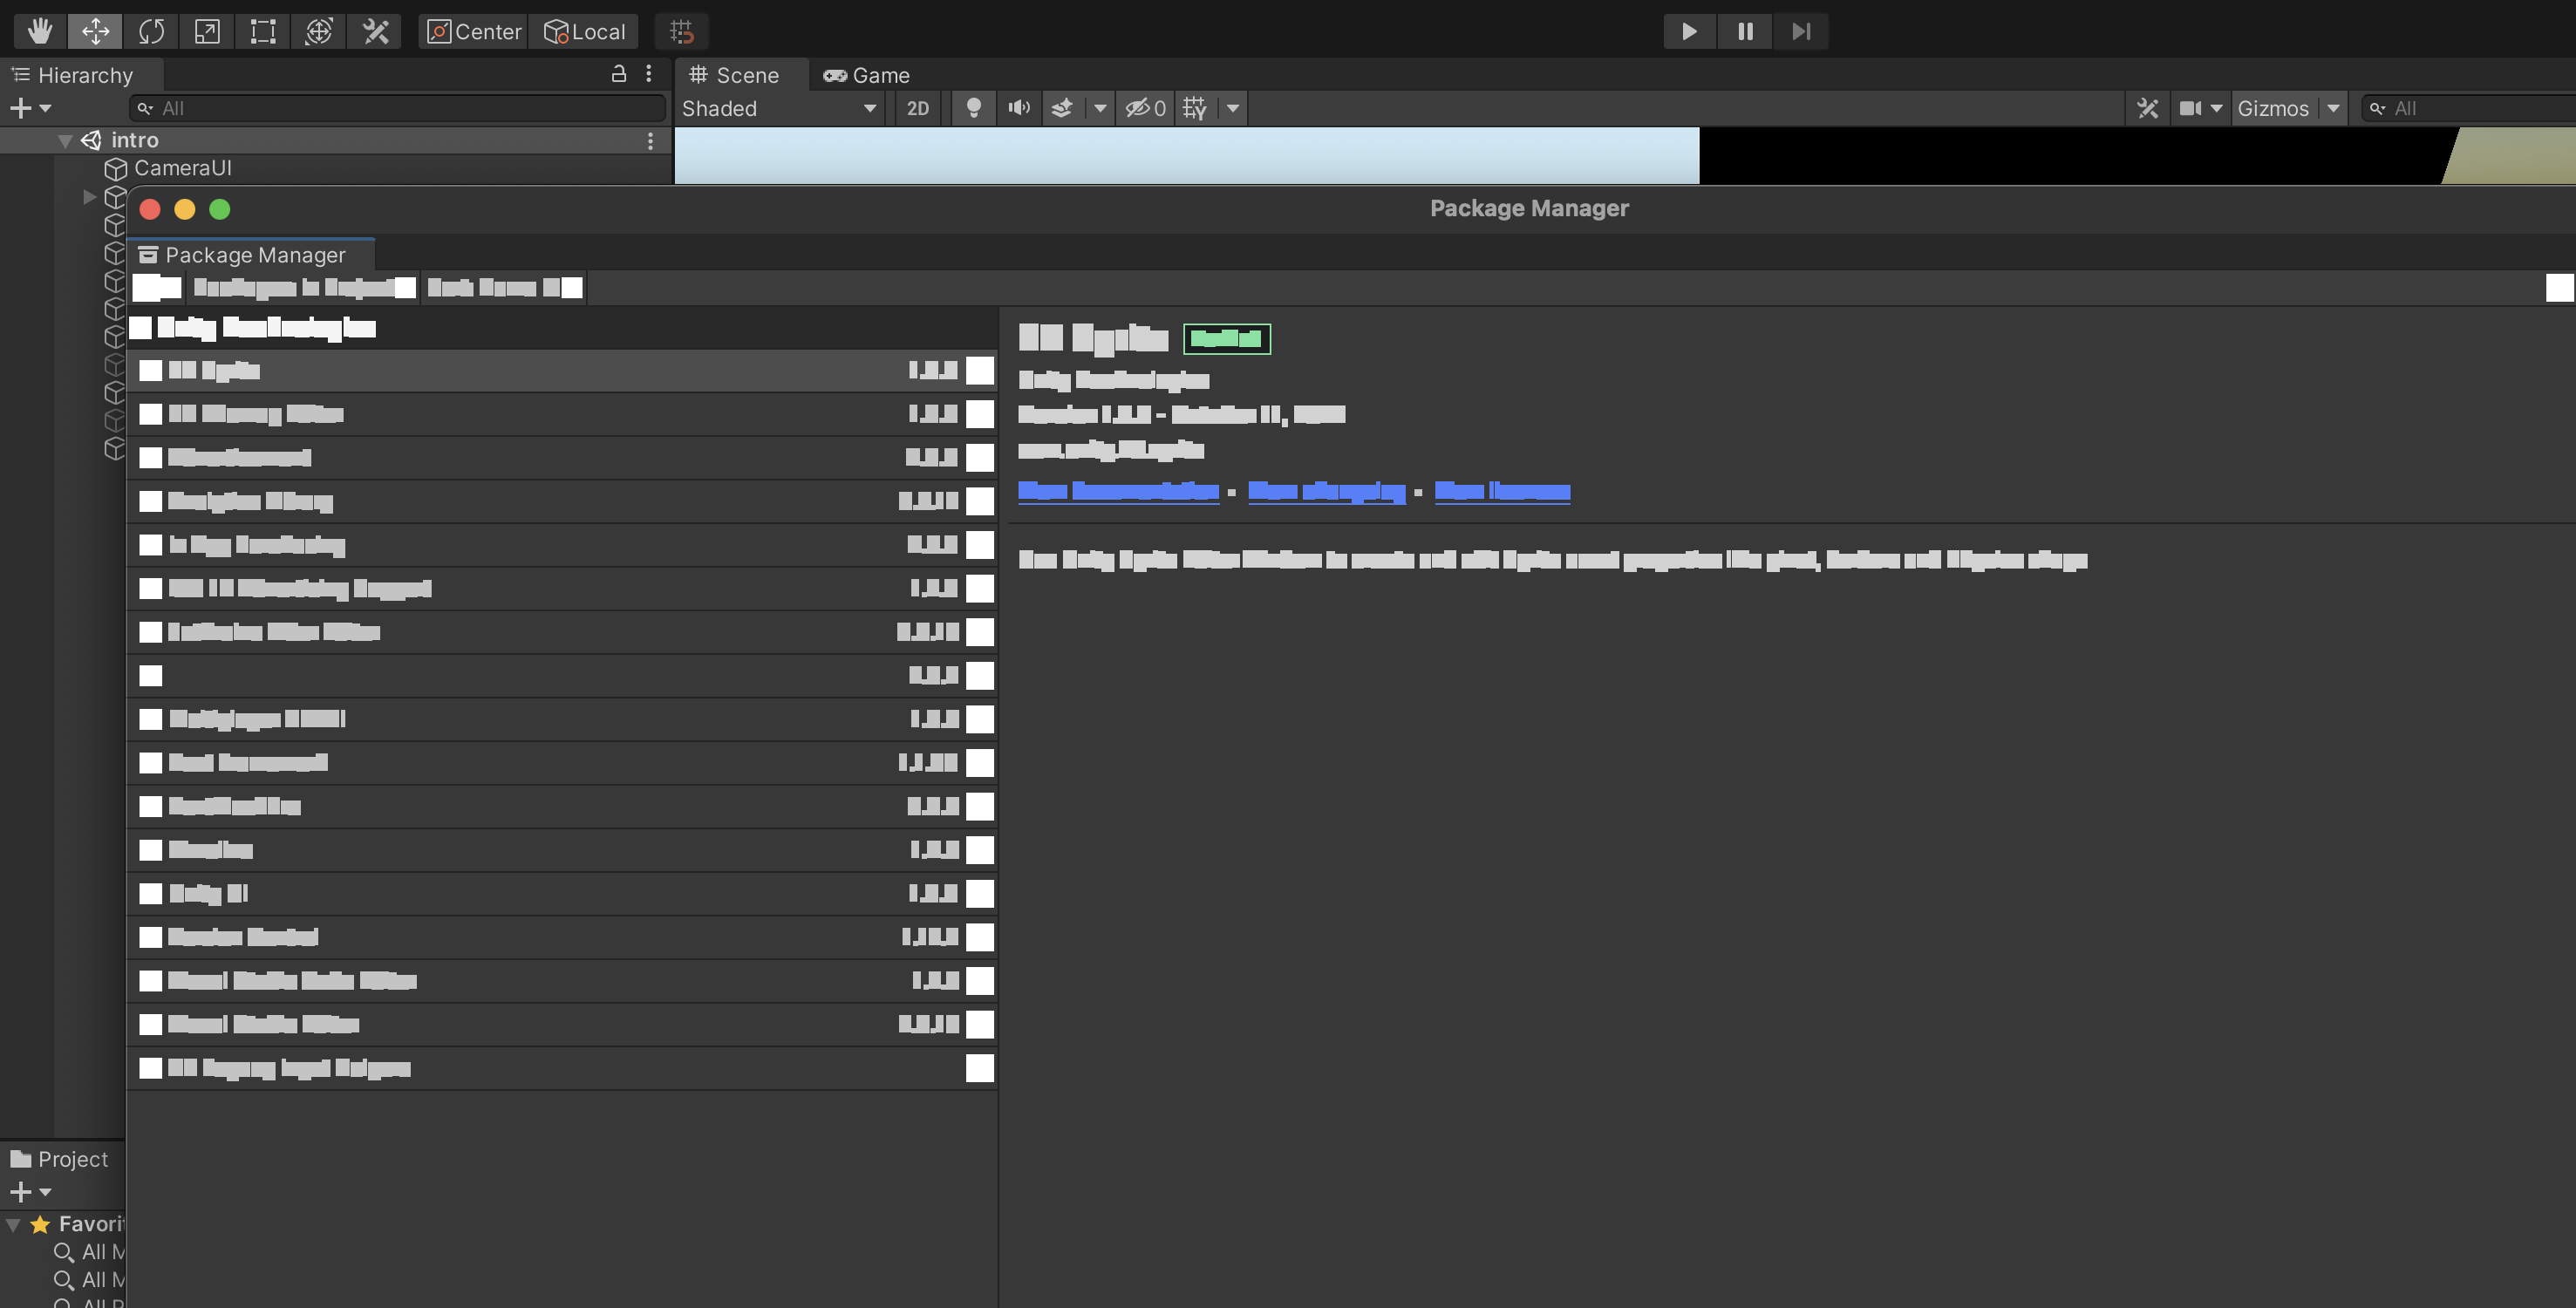Switch handle orientation to Local
The width and height of the screenshot is (2576, 1308).
pos(585,31)
